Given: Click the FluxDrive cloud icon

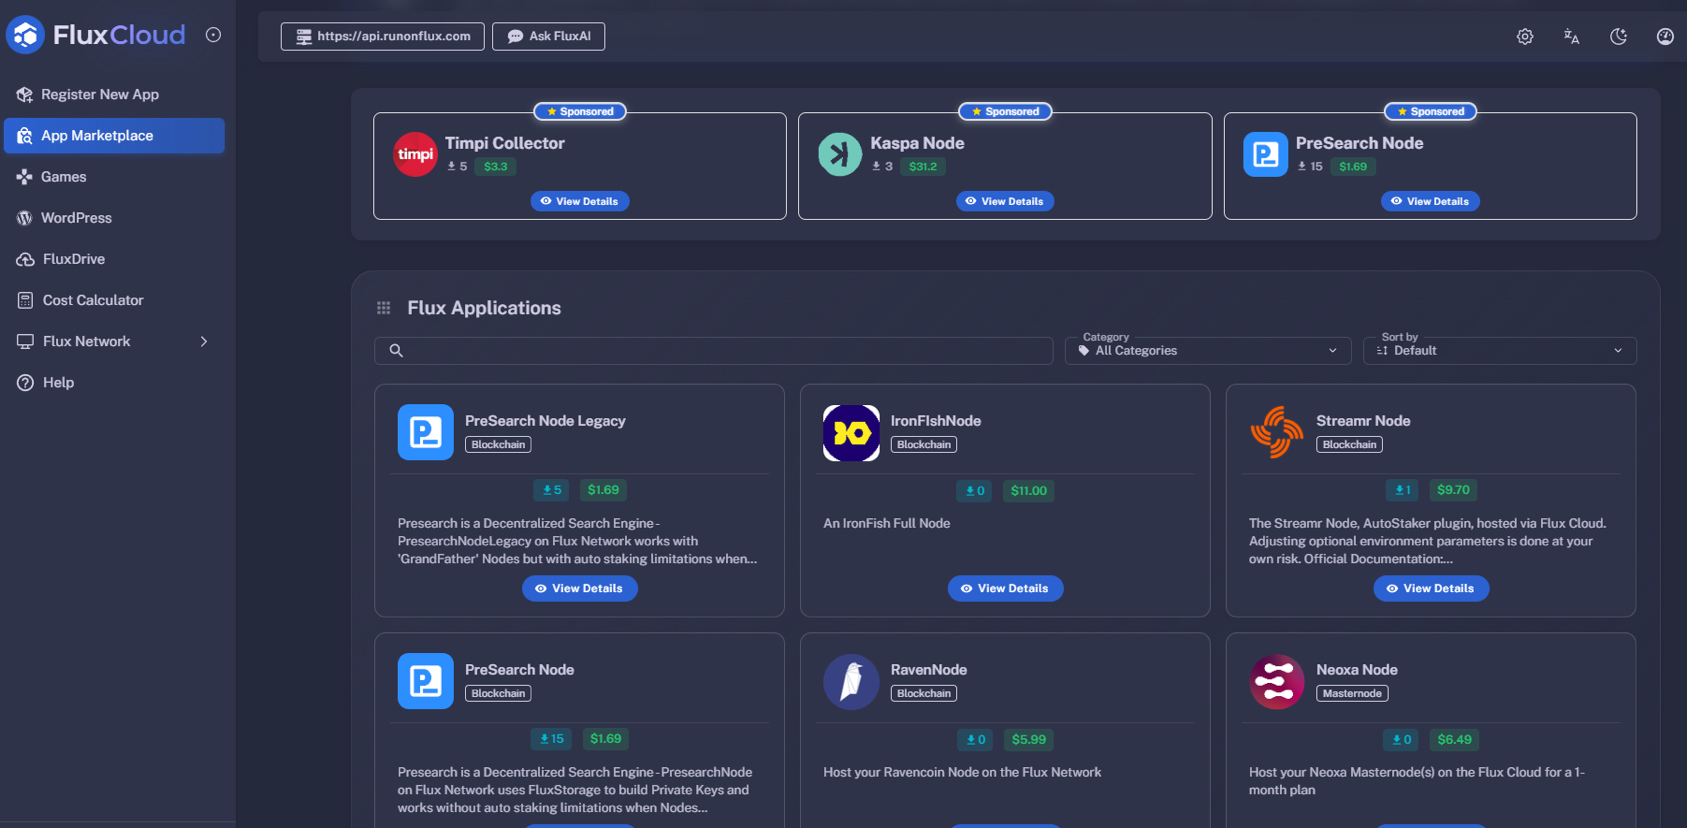Looking at the screenshot, I should pos(25,259).
